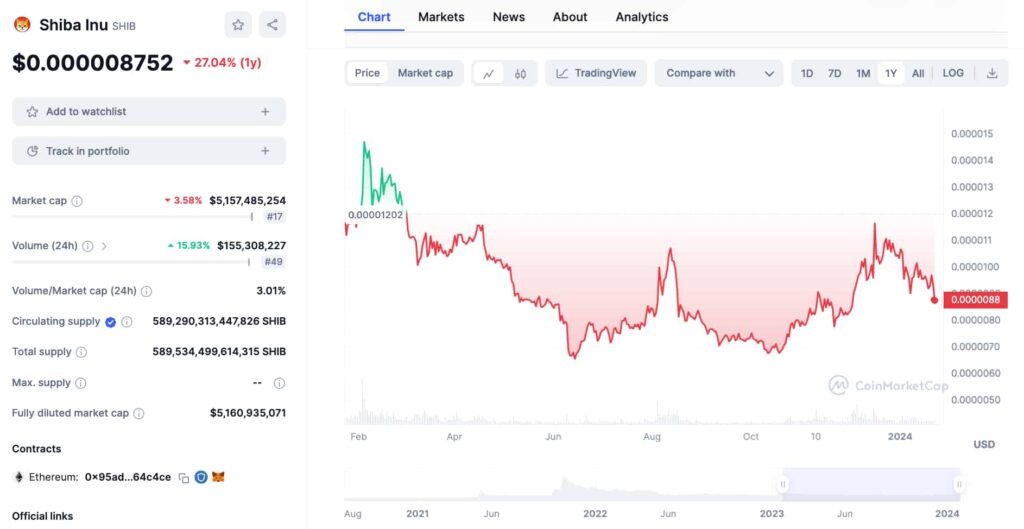The image size is (1024, 529).
Task: Toggle the Market cap chart mode
Action: [425, 73]
